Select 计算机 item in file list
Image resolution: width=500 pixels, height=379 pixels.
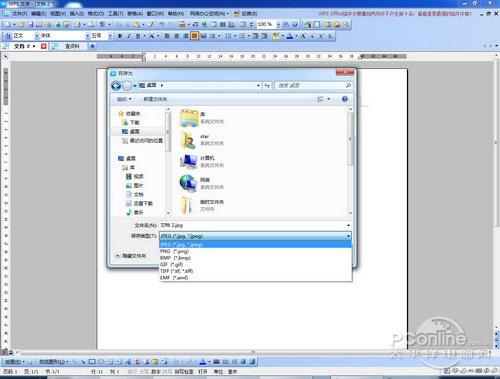tap(201, 161)
